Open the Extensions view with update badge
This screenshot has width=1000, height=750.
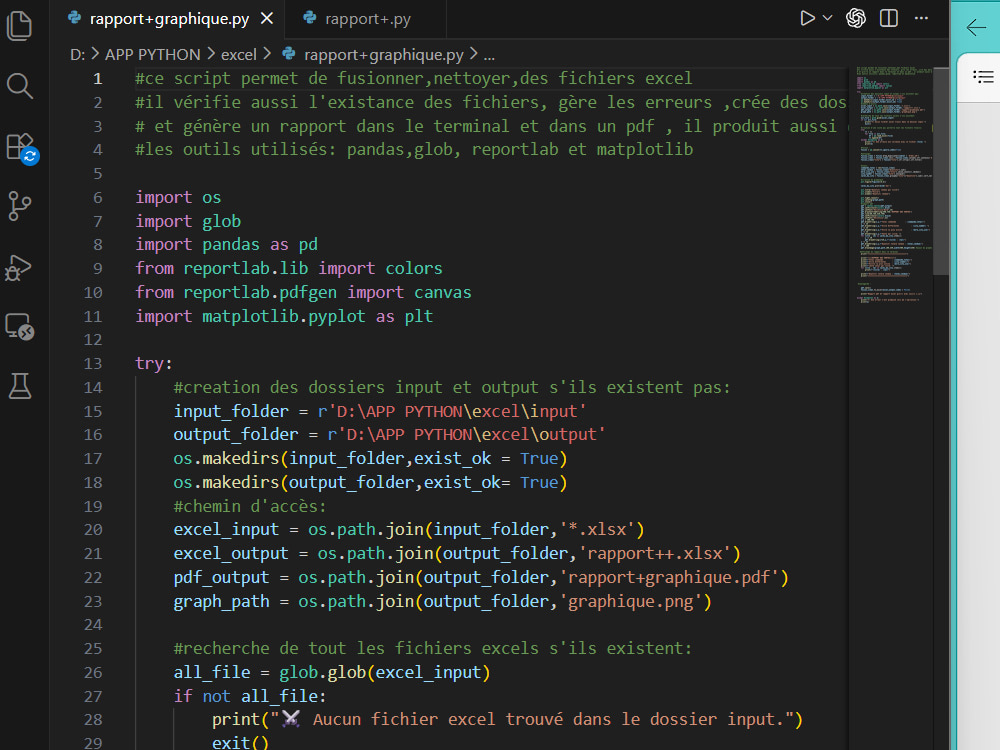pyautogui.click(x=22, y=149)
